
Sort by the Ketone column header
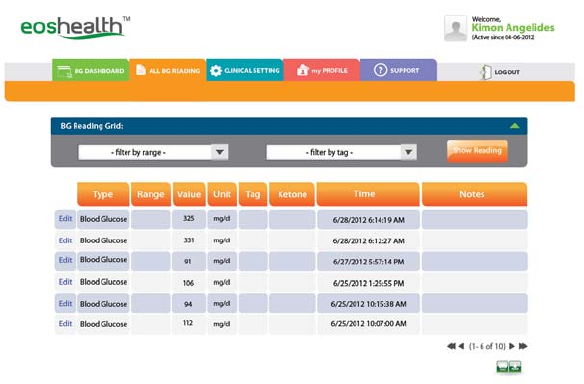[x=292, y=194]
